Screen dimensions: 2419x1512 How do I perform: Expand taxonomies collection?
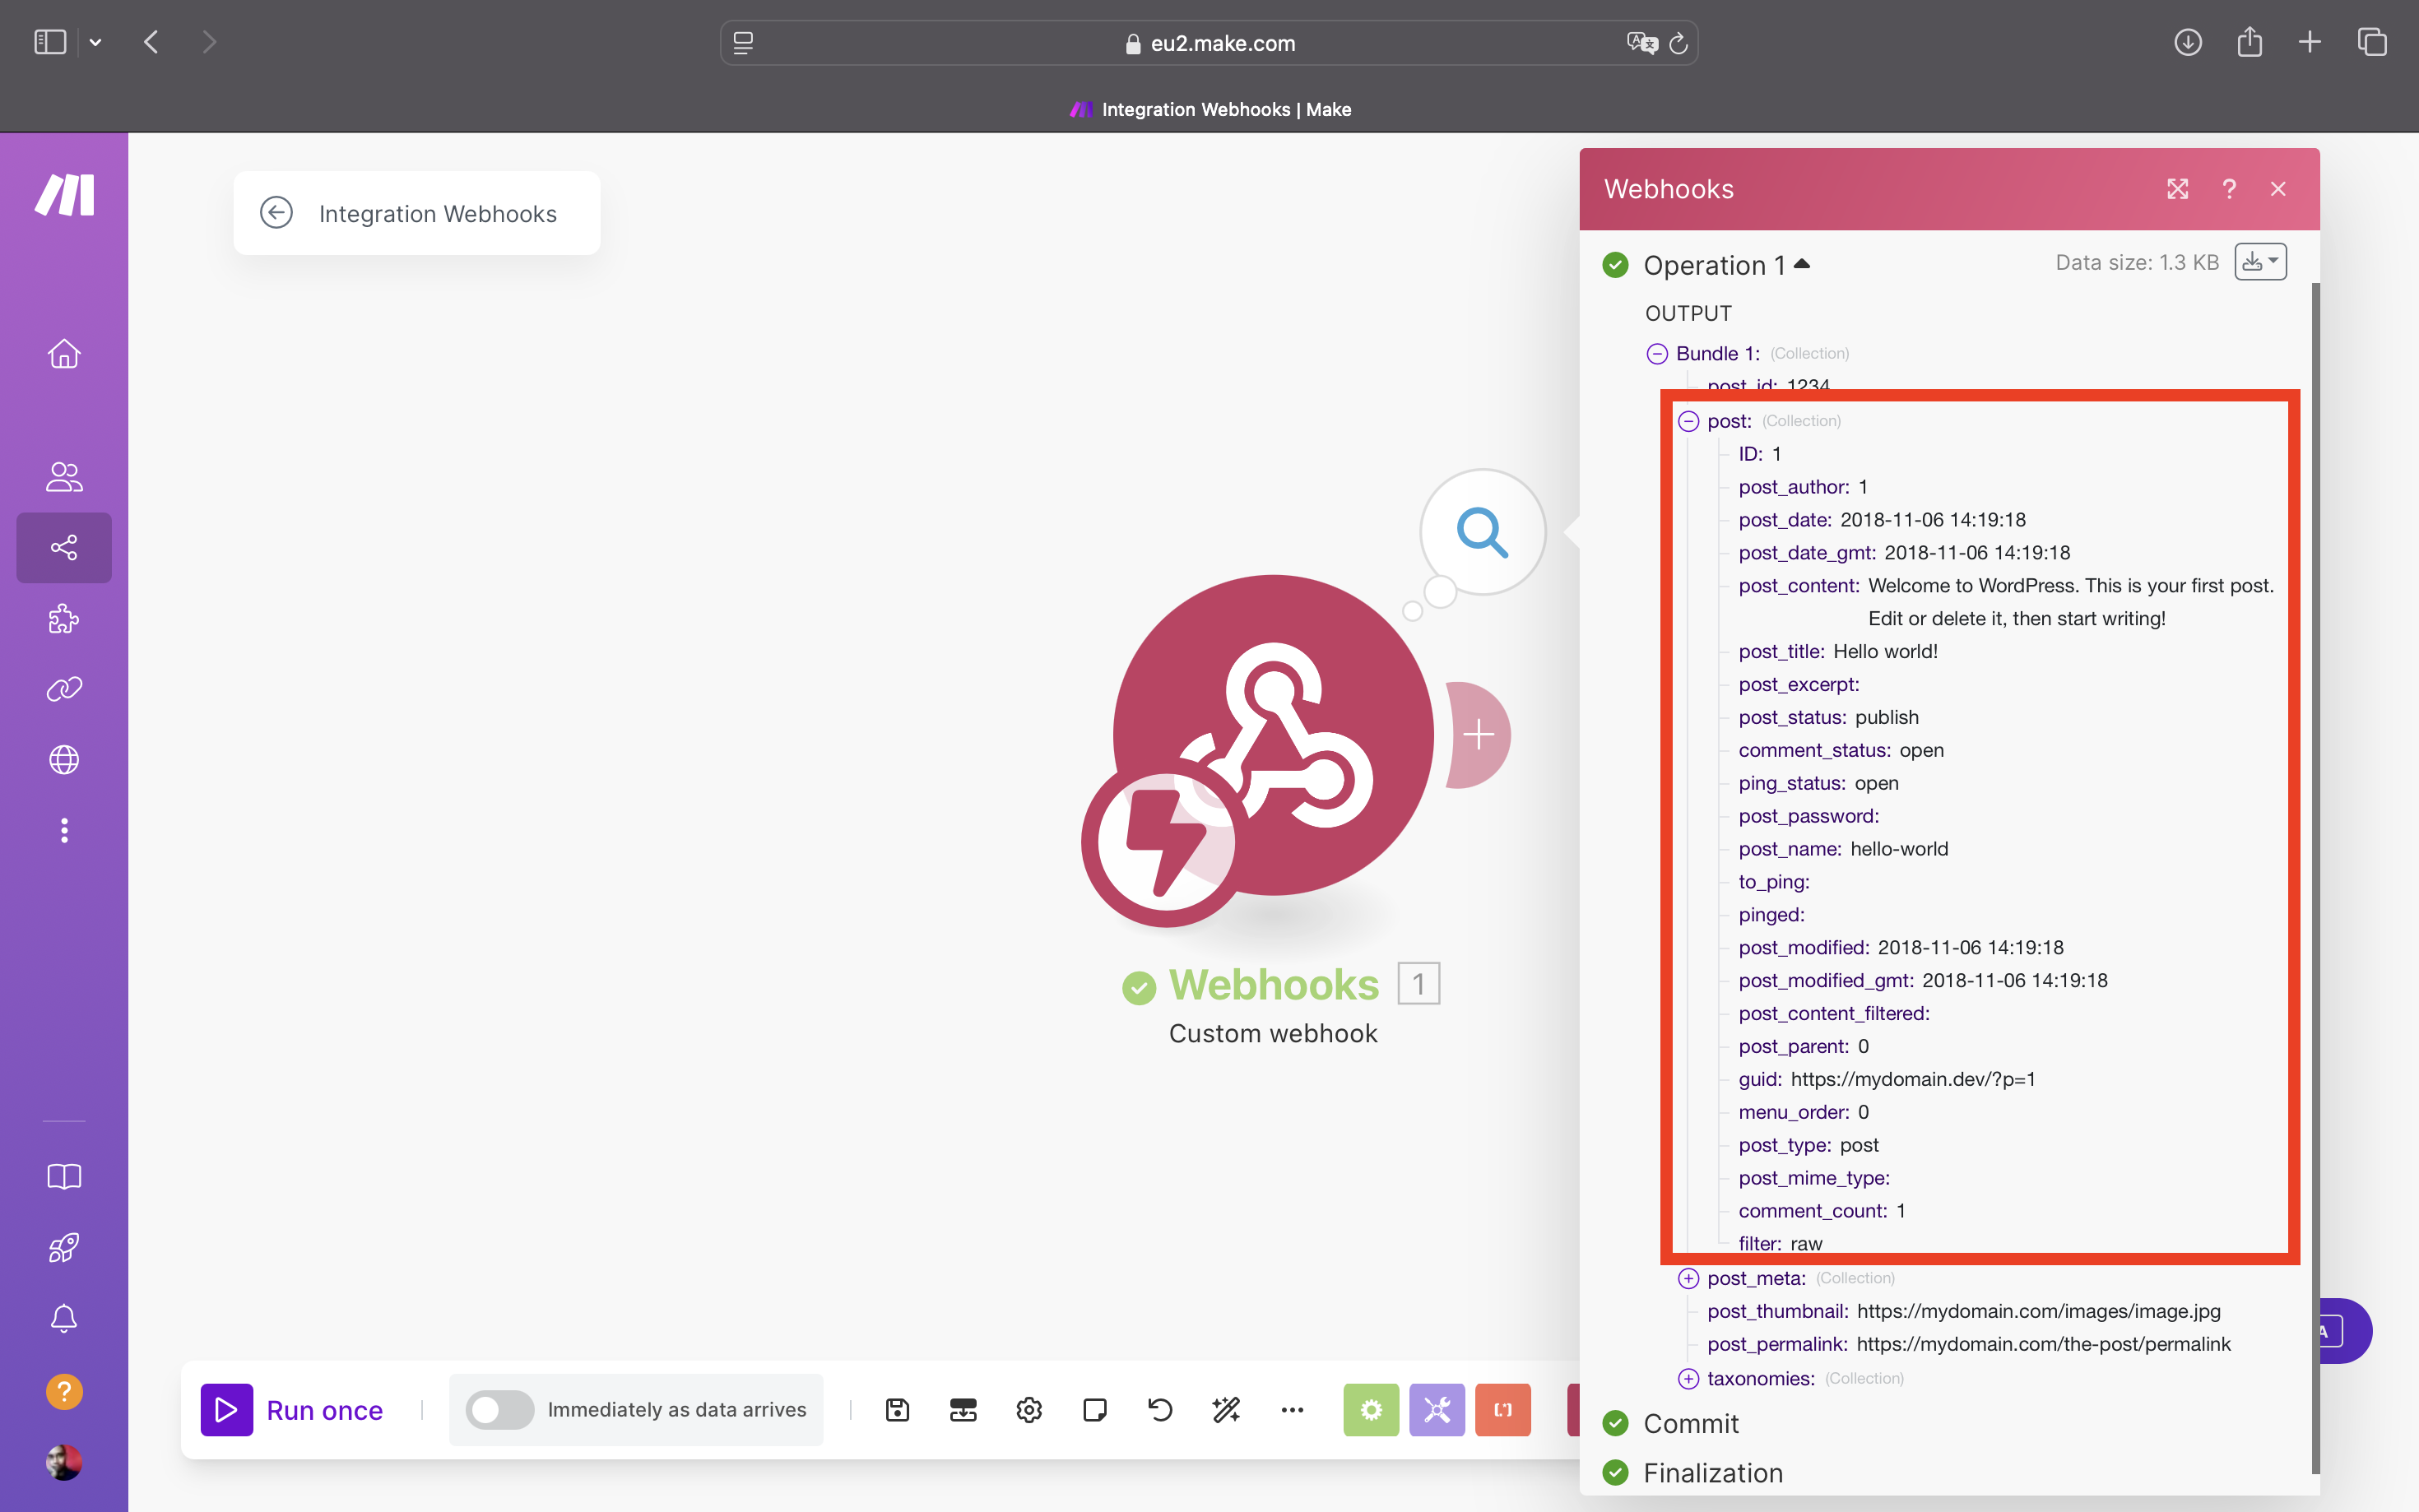(x=1689, y=1378)
